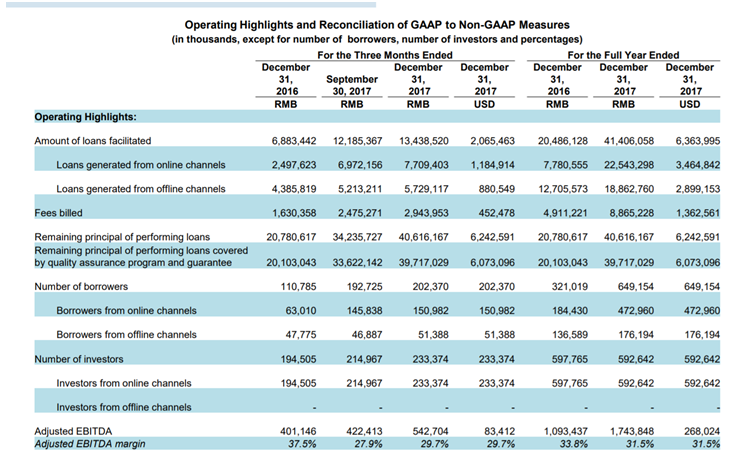
Task: Click cell 880,549
Action: [497, 189]
